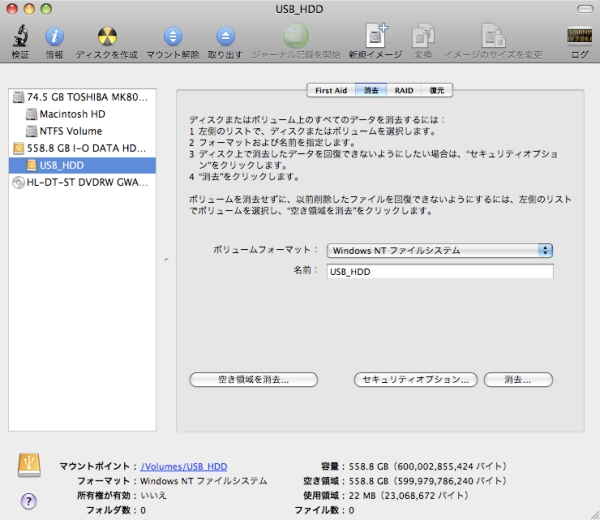Click the マウント解除 (Unmount) icon
The height and width of the screenshot is (520, 600).
coord(172,37)
